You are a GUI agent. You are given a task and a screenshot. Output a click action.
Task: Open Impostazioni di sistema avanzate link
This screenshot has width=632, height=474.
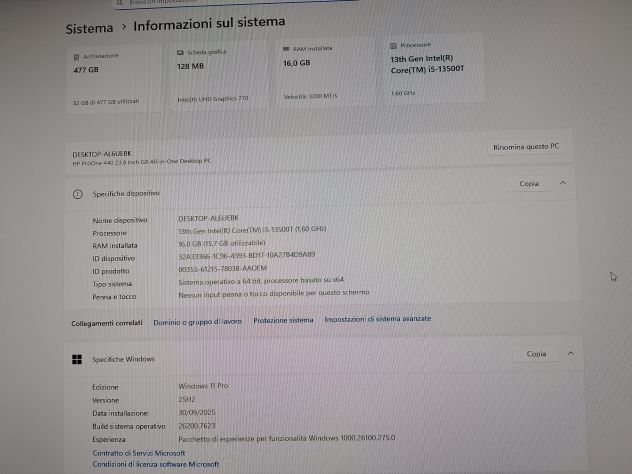(x=378, y=318)
